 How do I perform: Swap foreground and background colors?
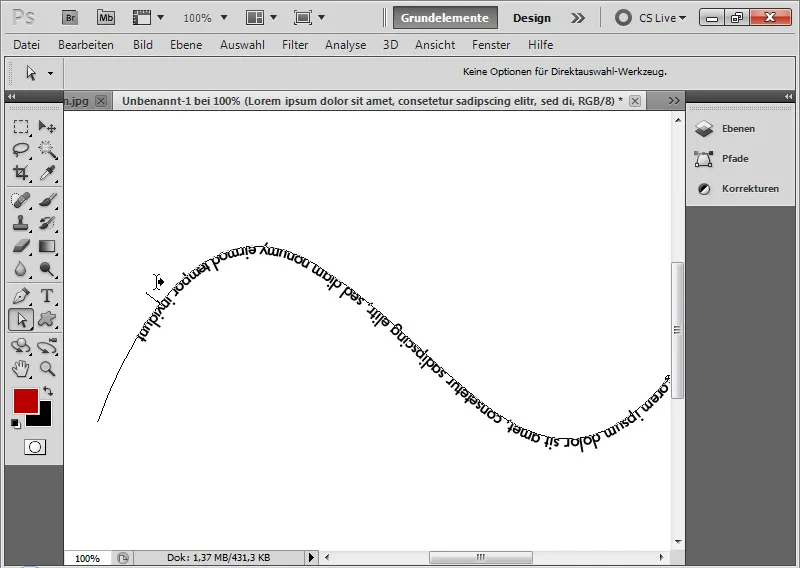point(47,391)
